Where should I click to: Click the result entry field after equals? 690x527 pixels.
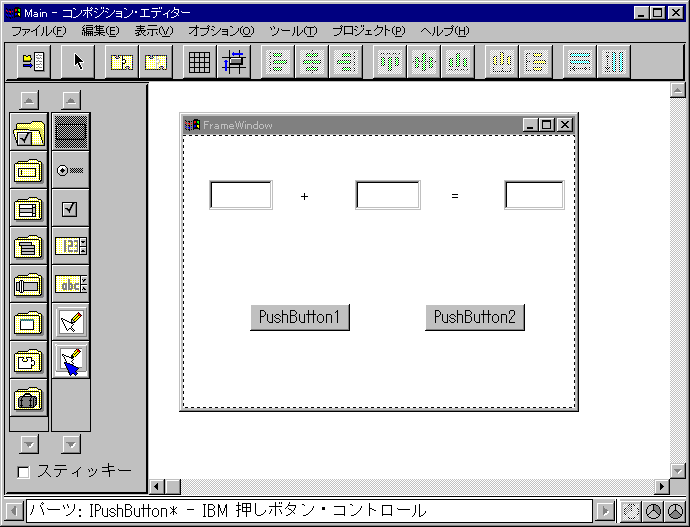pos(534,195)
